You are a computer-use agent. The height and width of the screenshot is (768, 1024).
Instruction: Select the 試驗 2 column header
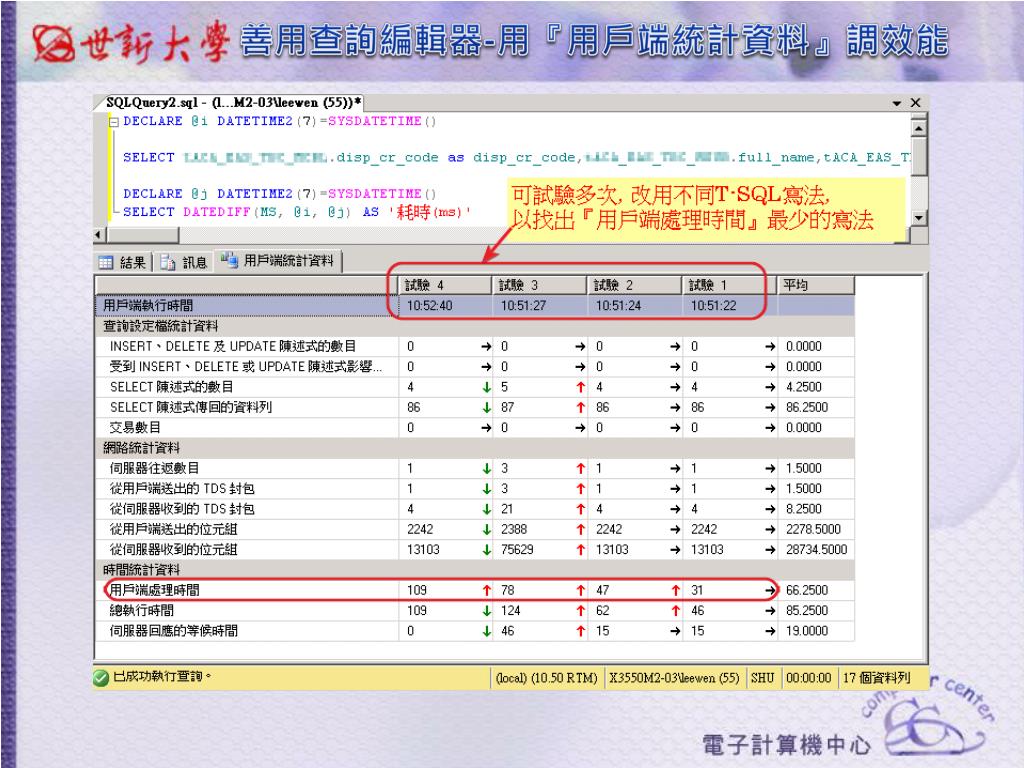(634, 285)
